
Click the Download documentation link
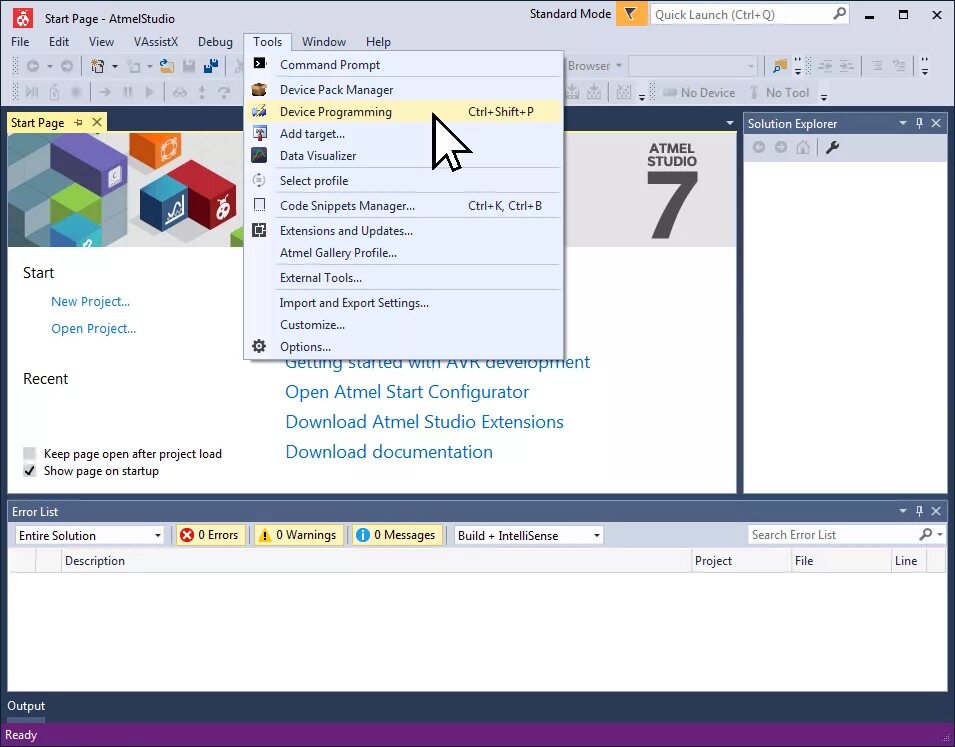coord(389,451)
